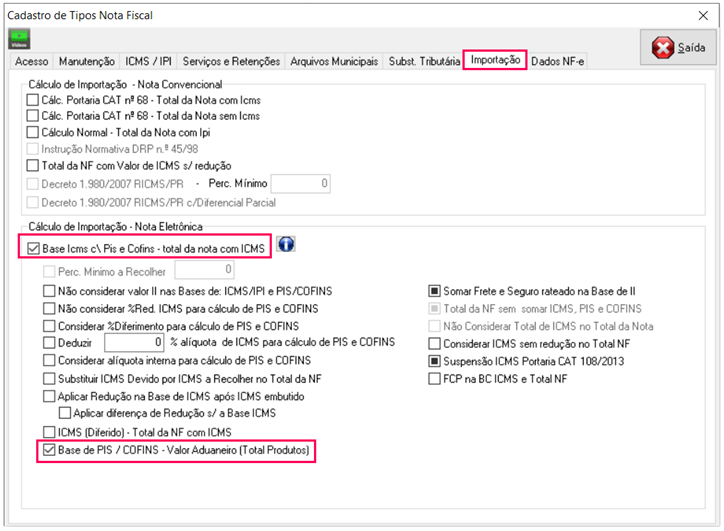
Task: Uncheck Base de PIS / COFINS Valor Aduaneiro
Action: click(49, 452)
